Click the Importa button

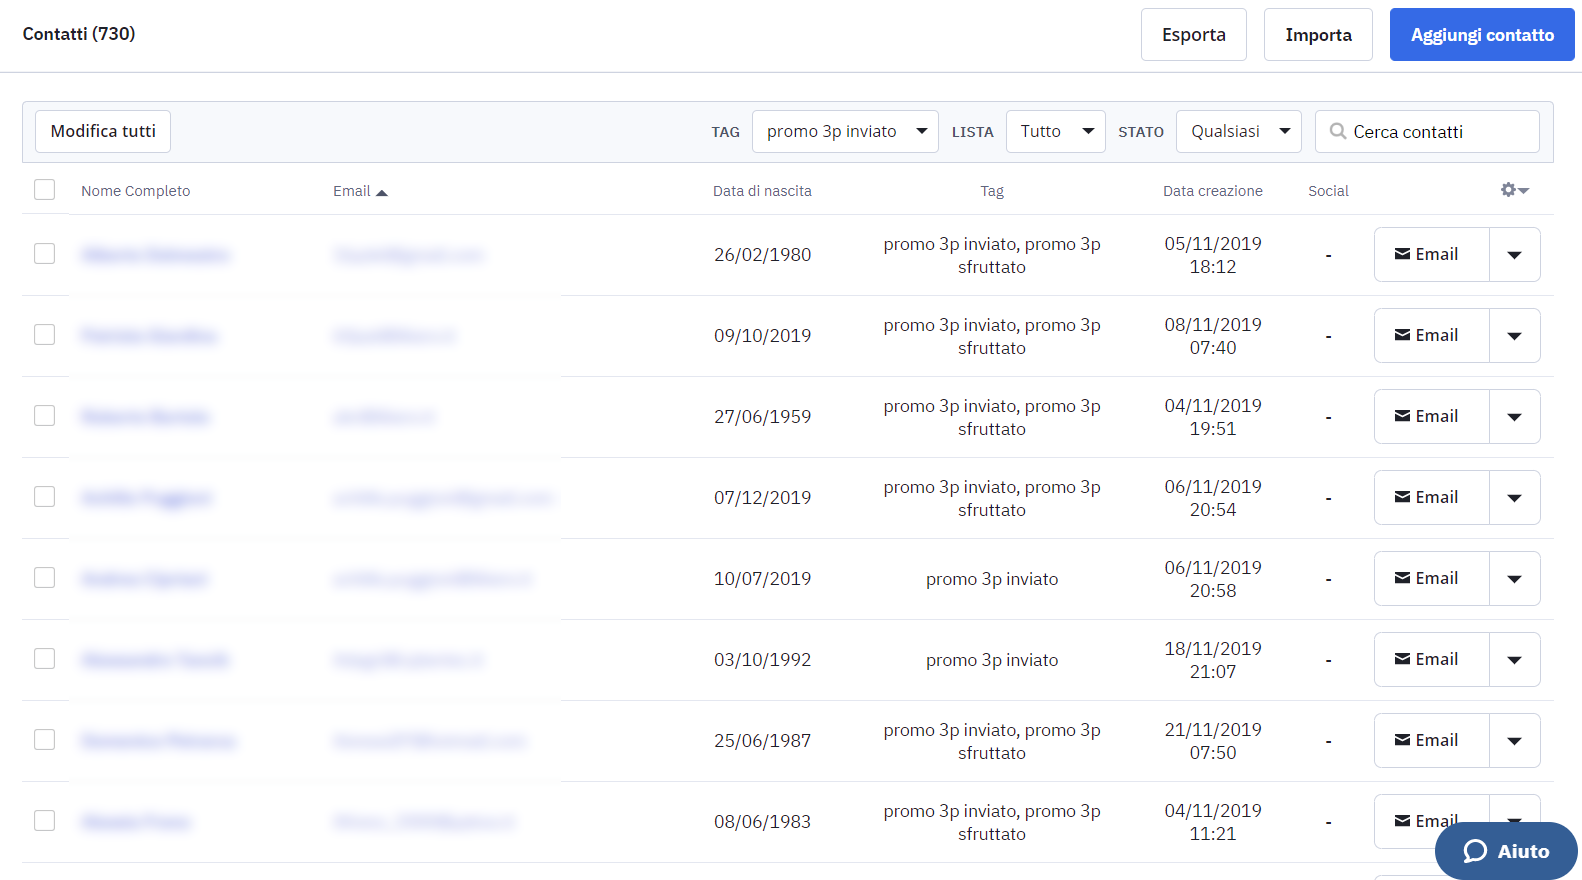tap(1318, 35)
